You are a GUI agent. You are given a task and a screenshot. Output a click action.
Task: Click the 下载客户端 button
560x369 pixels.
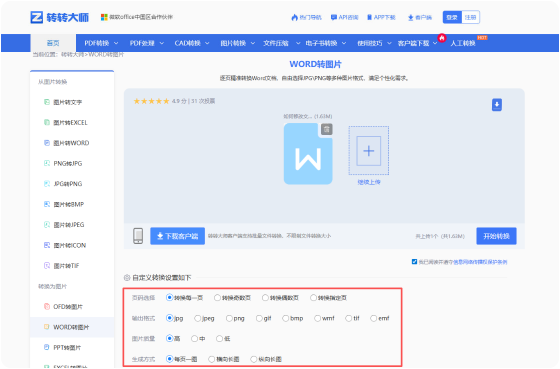coord(178,236)
